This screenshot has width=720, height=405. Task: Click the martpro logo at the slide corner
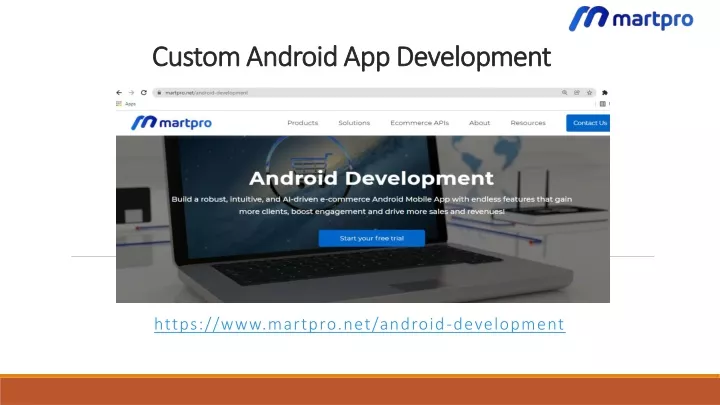pyautogui.click(x=631, y=19)
